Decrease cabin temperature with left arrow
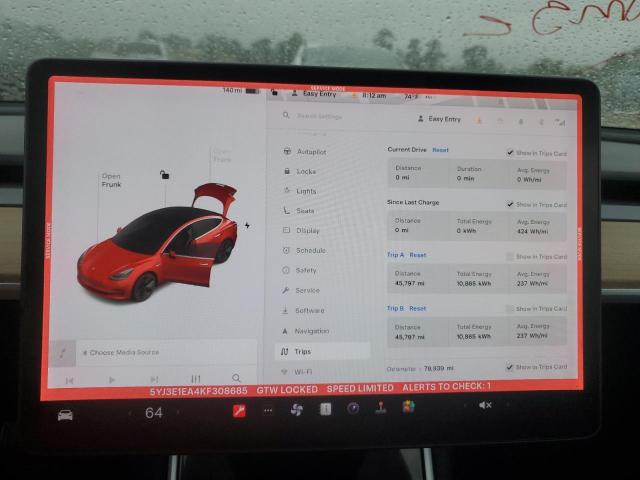The image size is (640, 480). pyautogui.click(x=130, y=413)
